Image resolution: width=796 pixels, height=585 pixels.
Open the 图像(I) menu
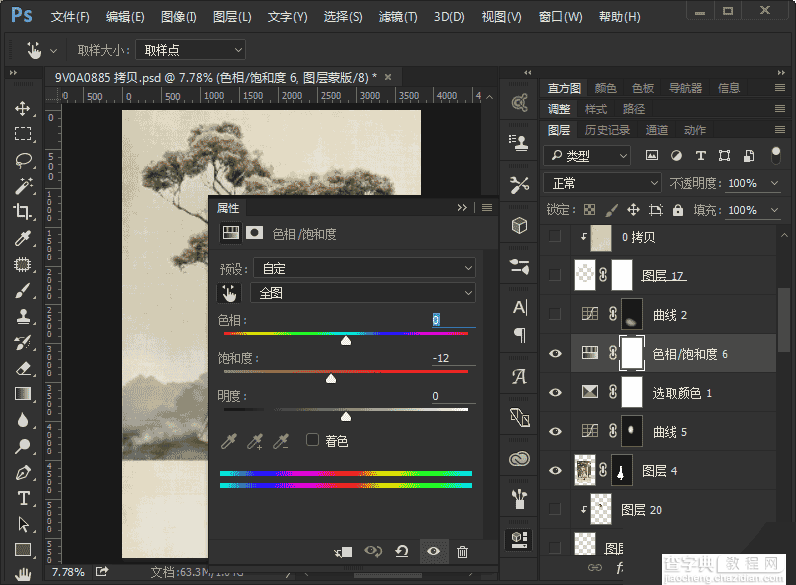(x=178, y=17)
